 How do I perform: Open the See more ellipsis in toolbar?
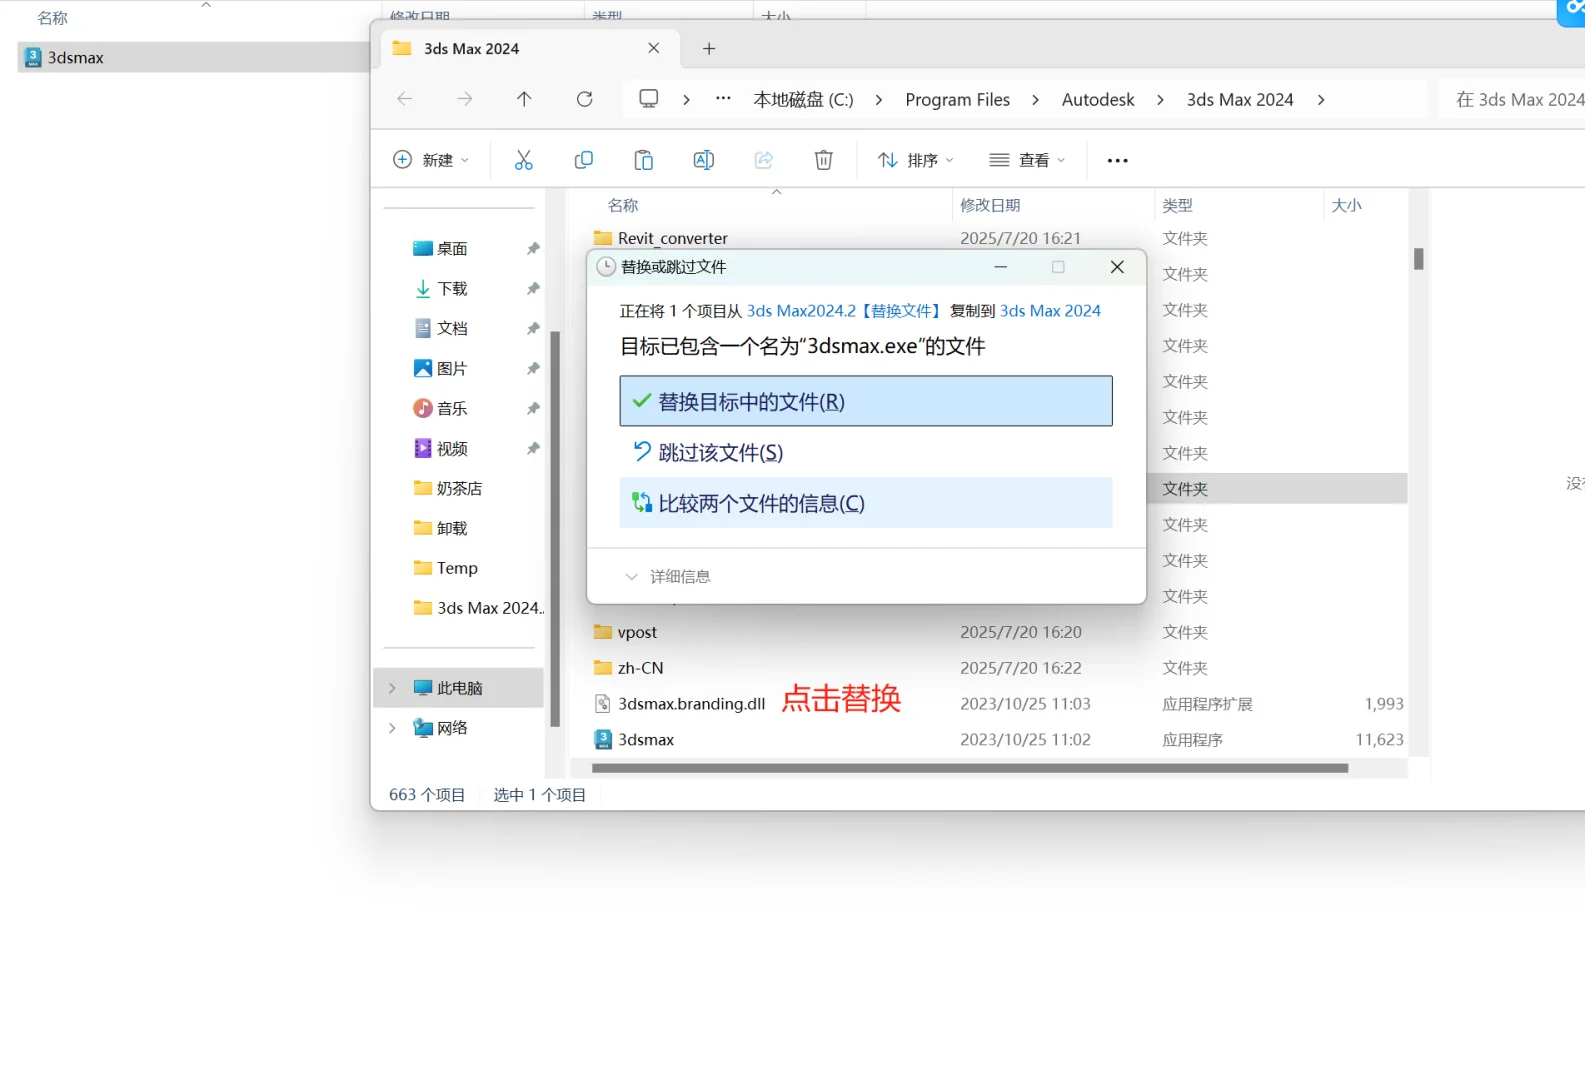pos(1117,160)
